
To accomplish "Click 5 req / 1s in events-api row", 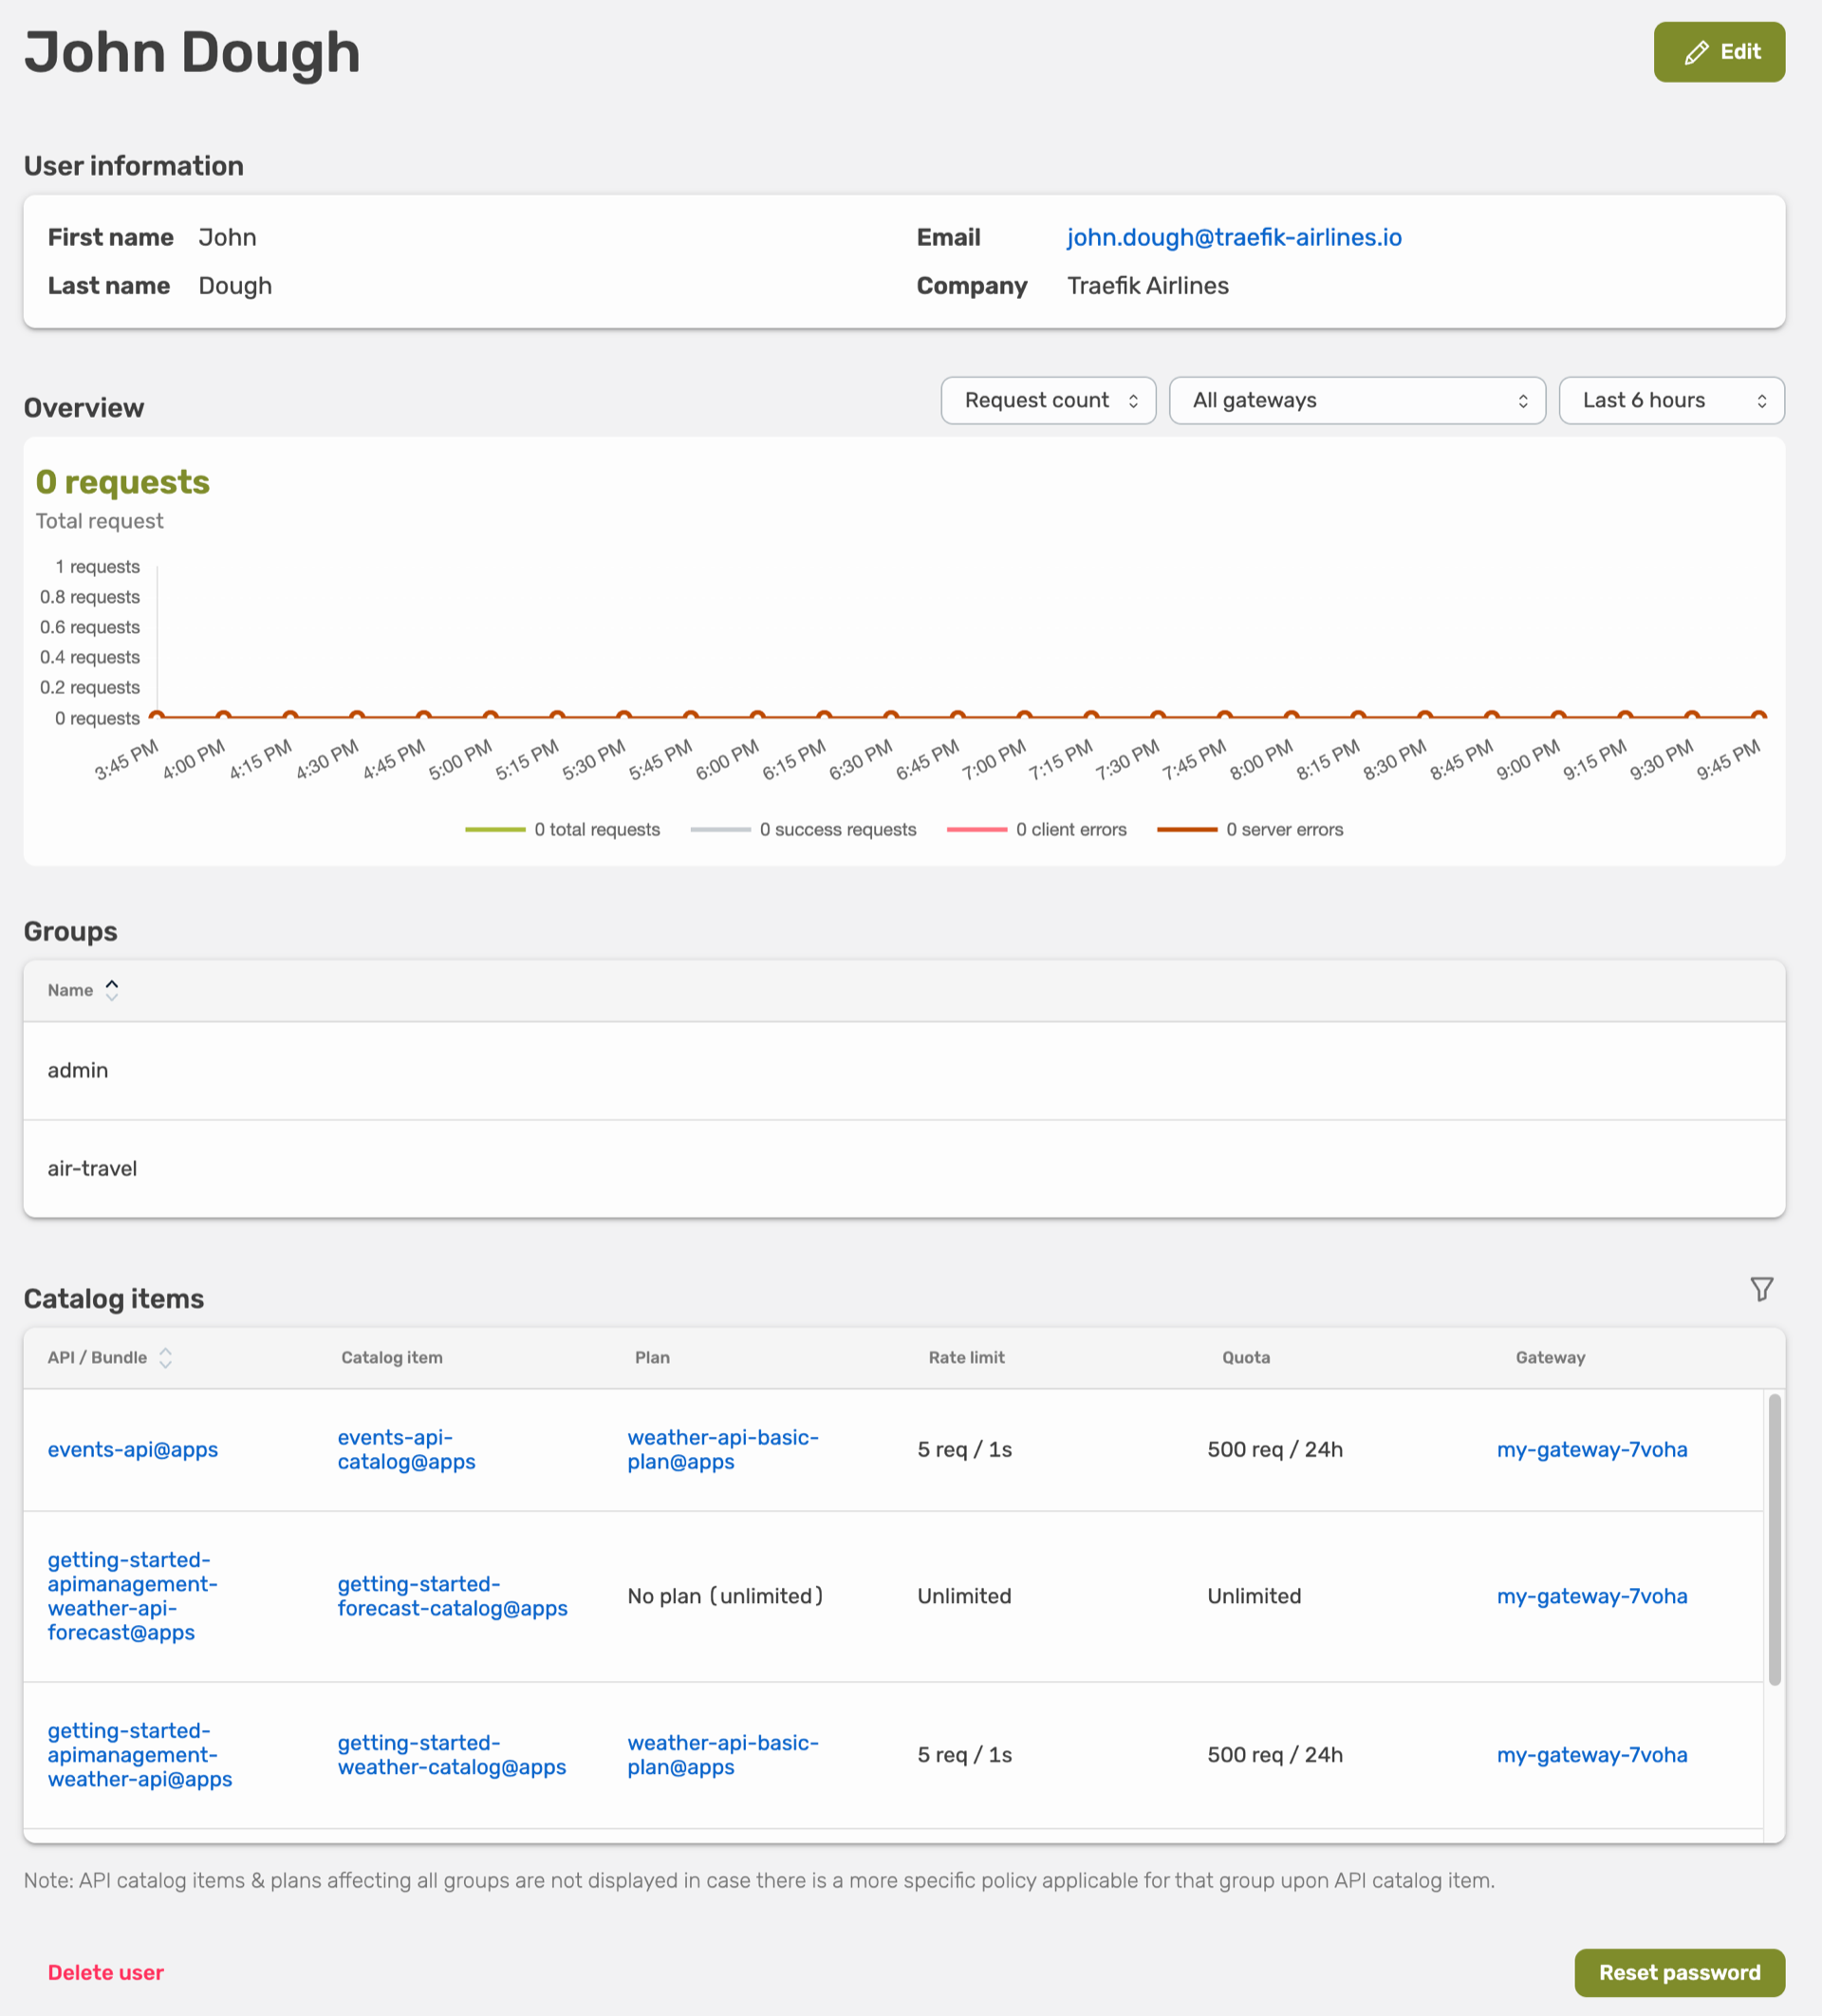I will (x=964, y=1449).
